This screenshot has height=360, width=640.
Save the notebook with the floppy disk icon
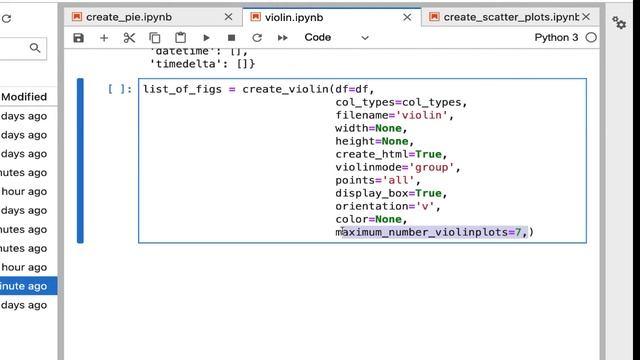point(78,38)
